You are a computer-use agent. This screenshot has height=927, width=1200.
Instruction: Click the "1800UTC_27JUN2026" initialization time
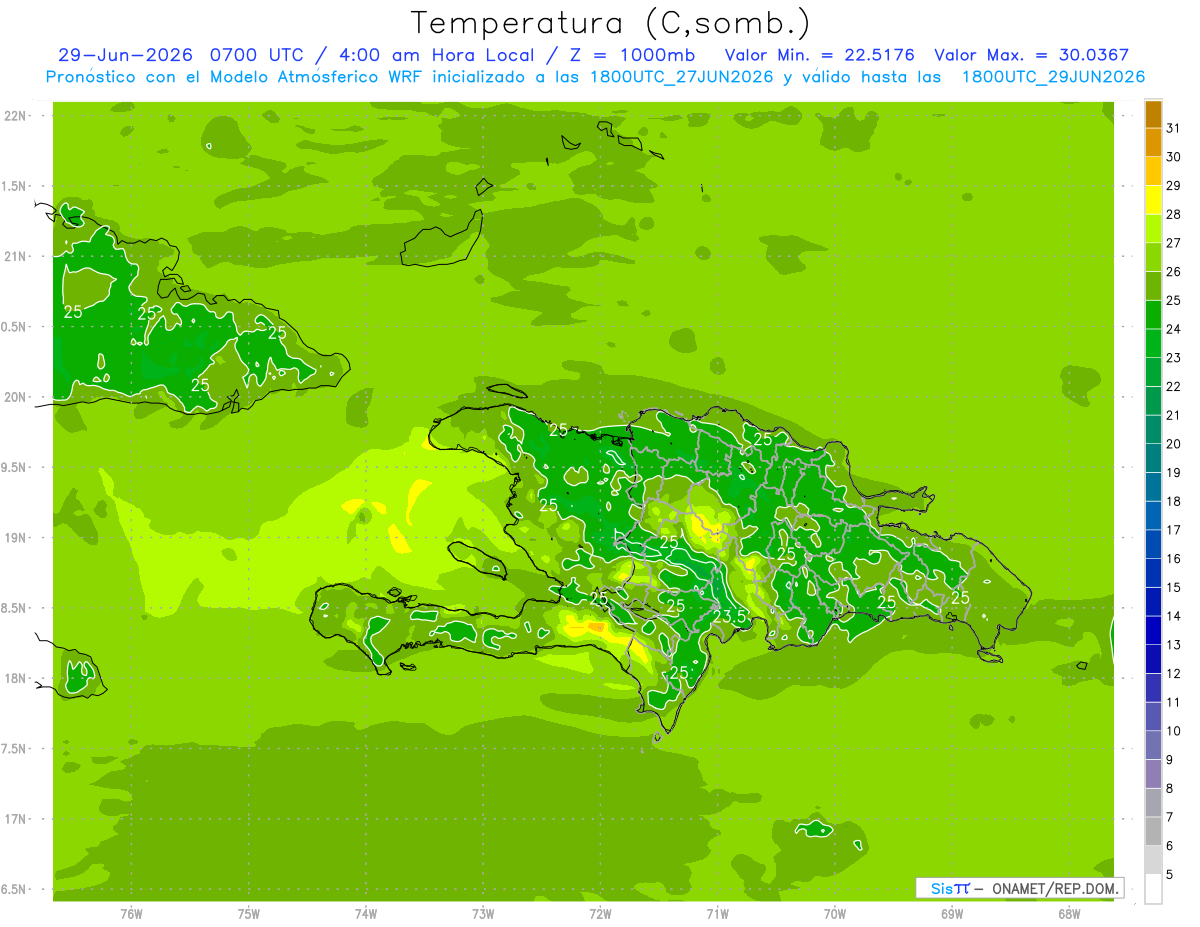coord(681,77)
